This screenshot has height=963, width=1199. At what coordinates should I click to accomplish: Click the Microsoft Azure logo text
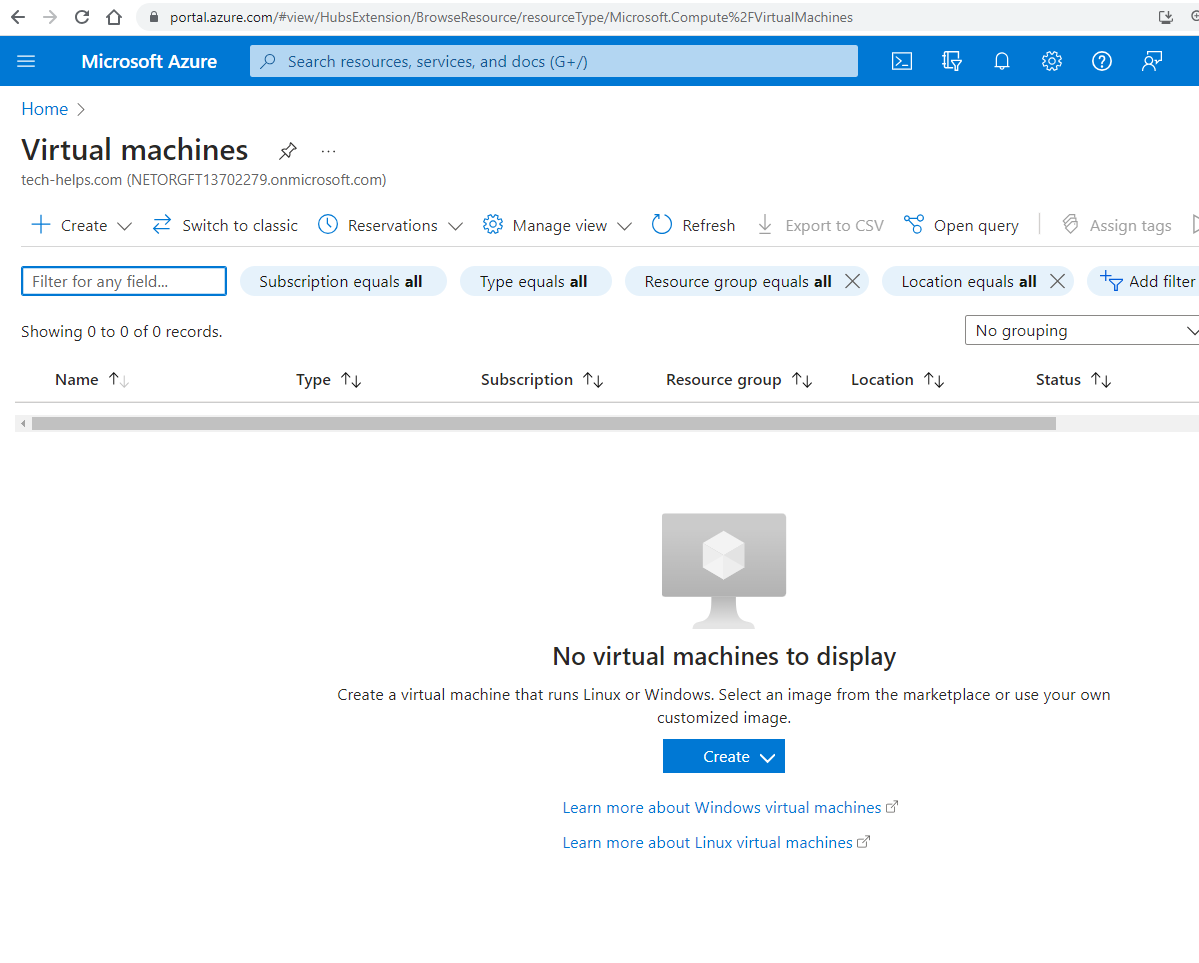(149, 61)
